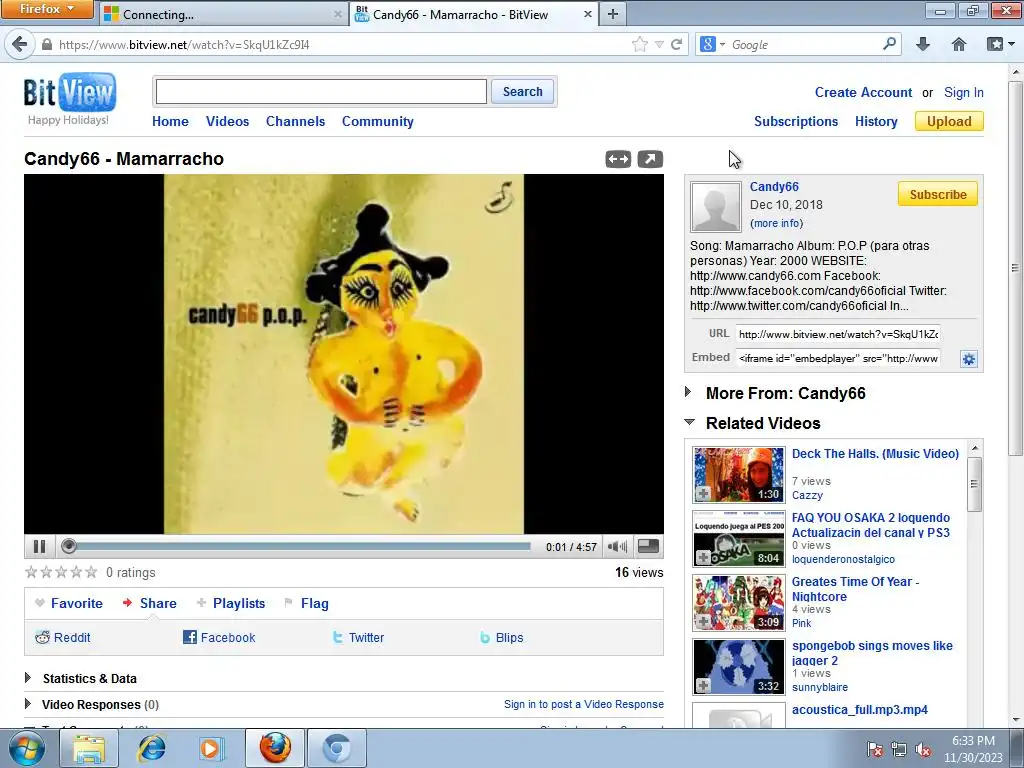
Task: Open the video in pop-out window icon
Action: click(650, 159)
